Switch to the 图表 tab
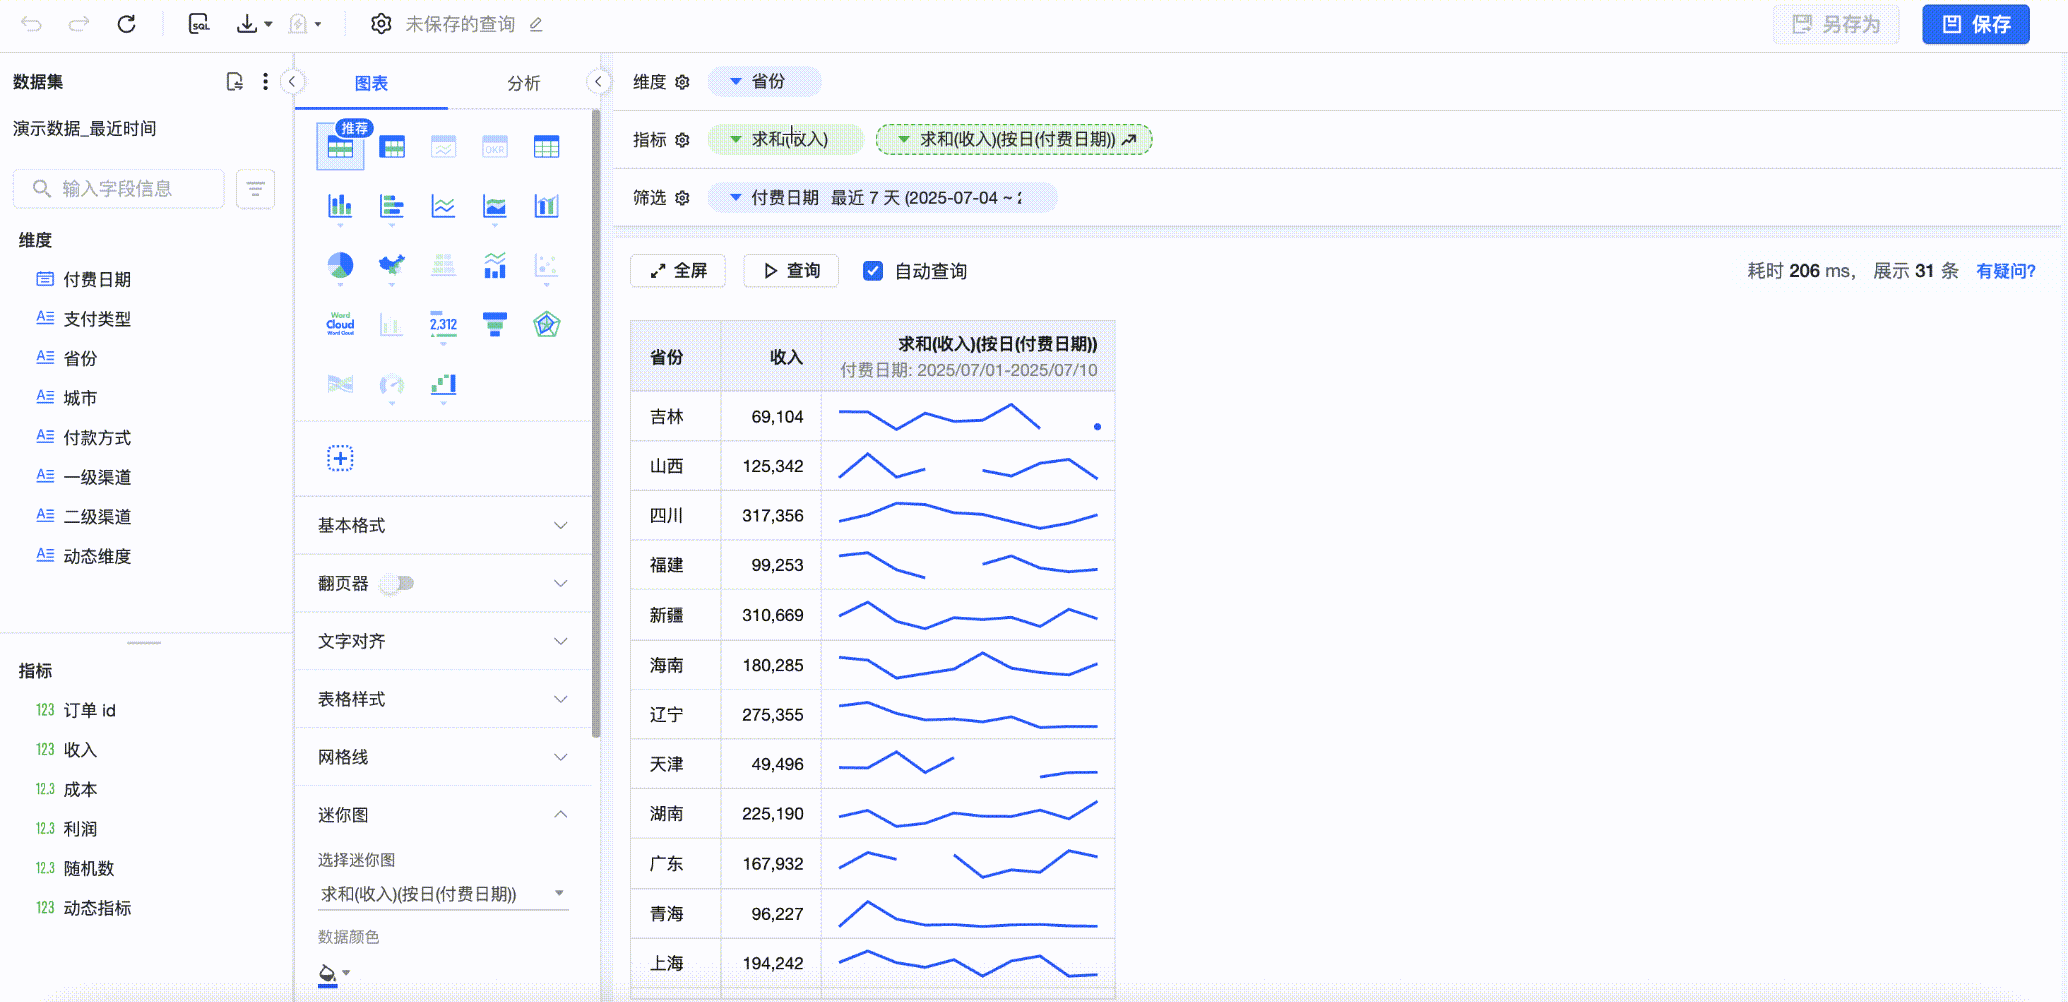Viewport: 2068px width, 1002px height. point(371,83)
